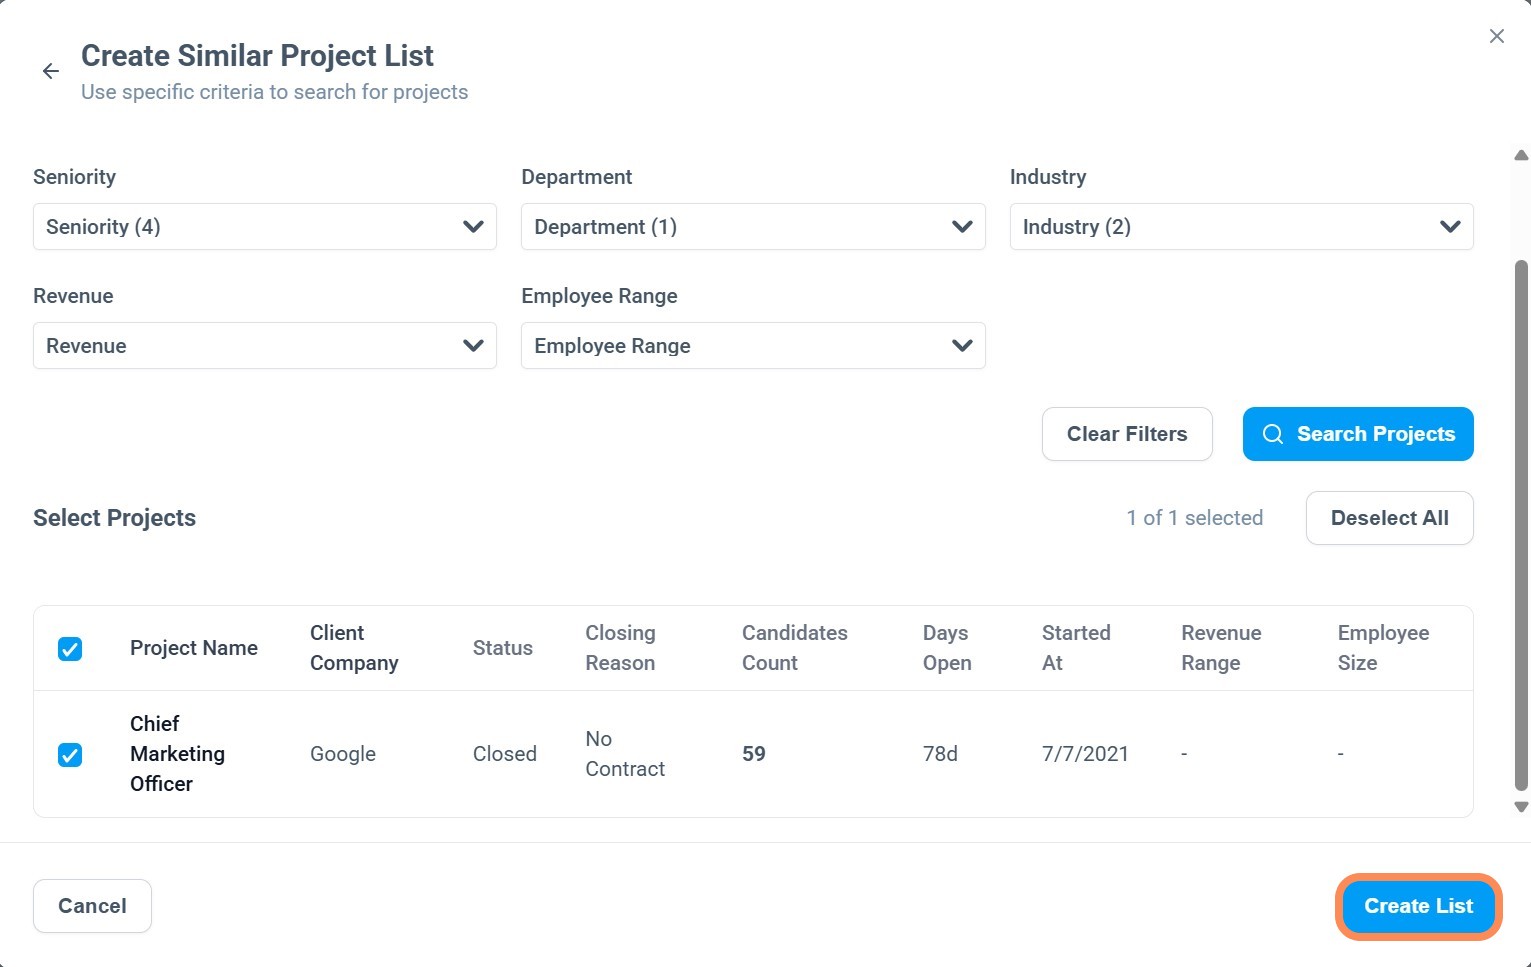
Task: Click the Create List button
Action: coord(1418,906)
